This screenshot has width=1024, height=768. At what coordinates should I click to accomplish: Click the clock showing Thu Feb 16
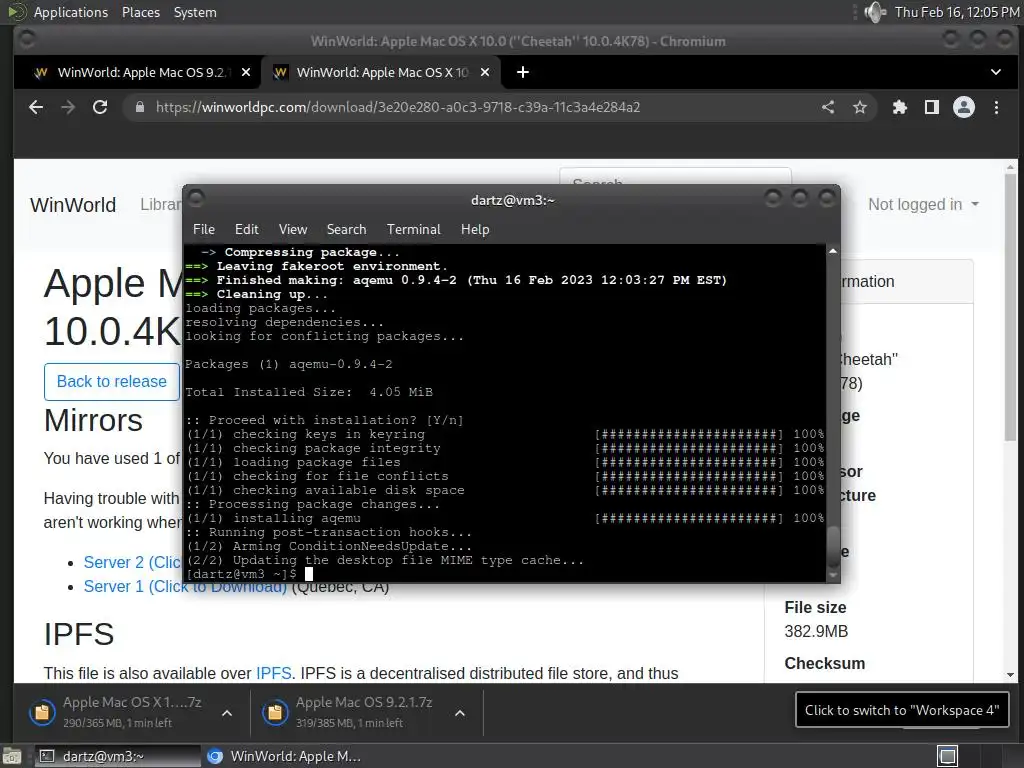click(957, 12)
